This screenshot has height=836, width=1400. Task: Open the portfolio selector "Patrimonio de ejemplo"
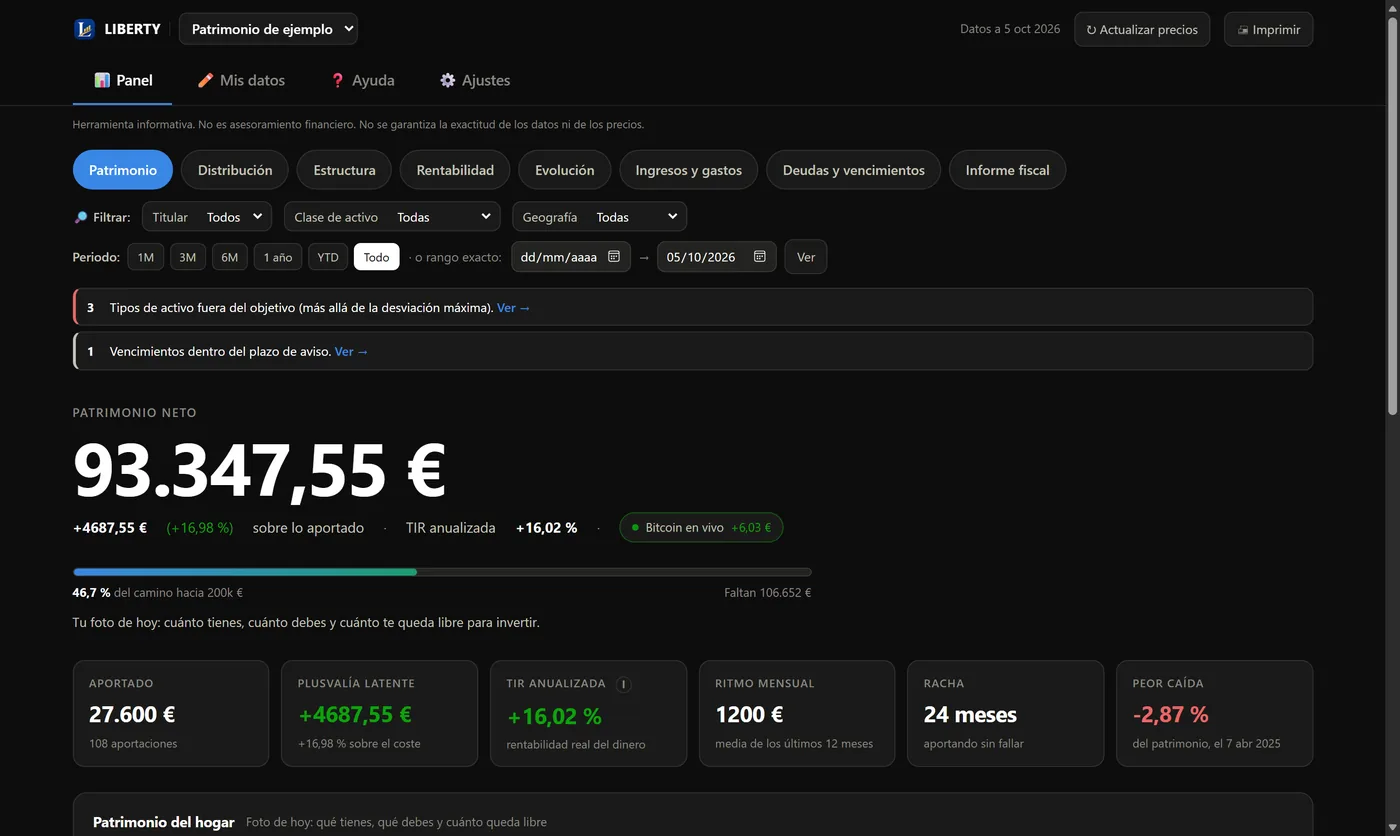tap(268, 29)
